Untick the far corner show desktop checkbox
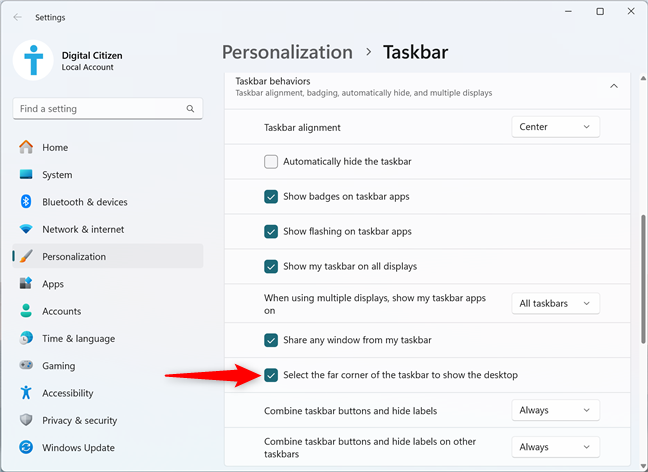 pos(271,375)
